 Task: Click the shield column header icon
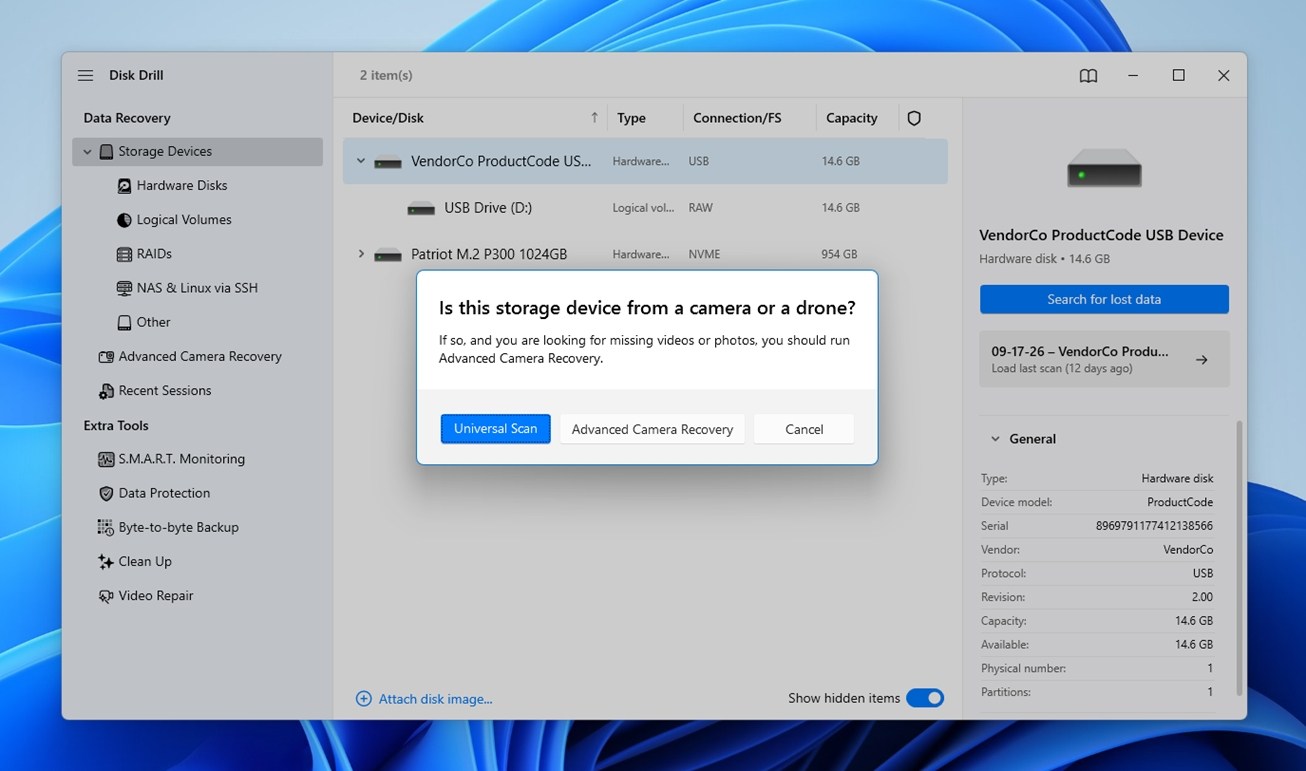913,118
